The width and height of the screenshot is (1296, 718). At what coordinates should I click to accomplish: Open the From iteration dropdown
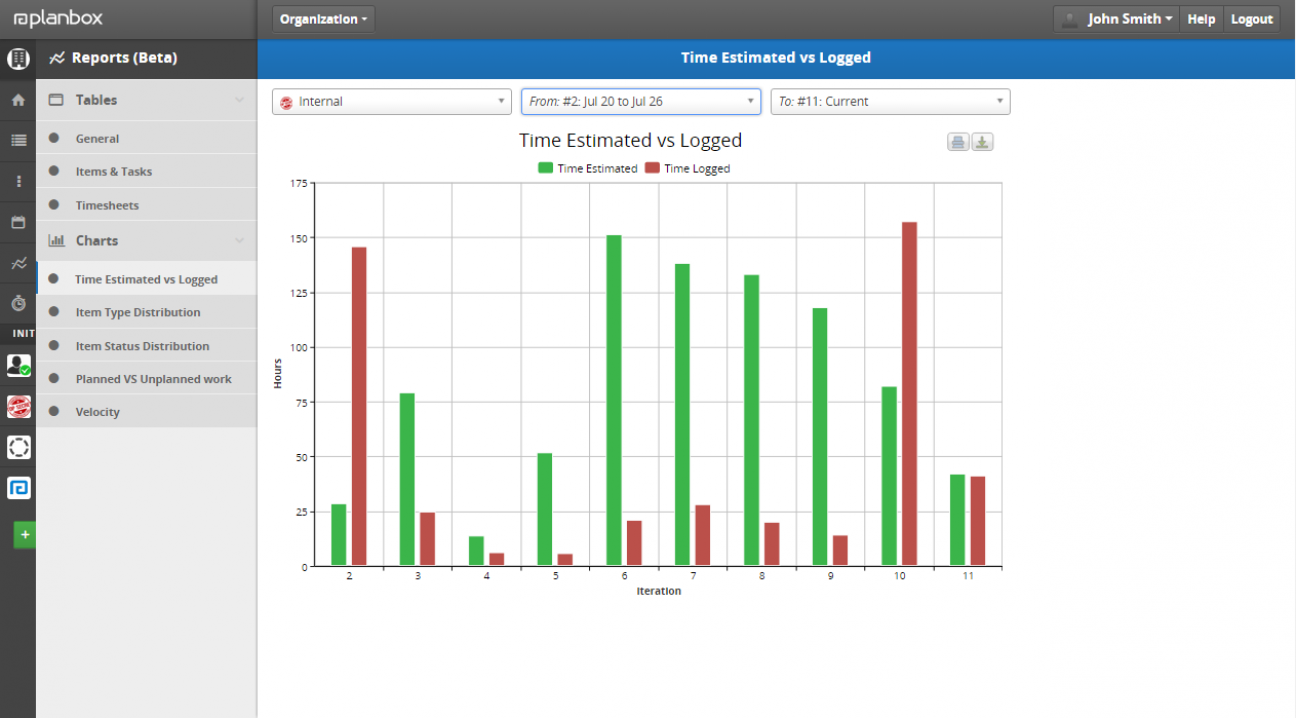click(x=641, y=101)
